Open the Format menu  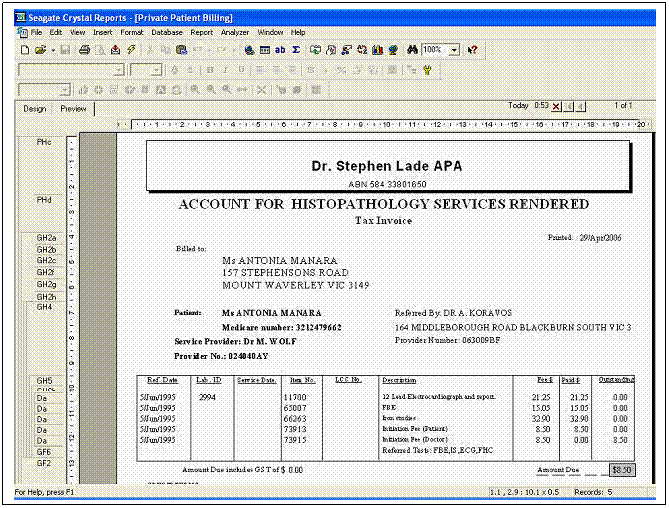(132, 32)
